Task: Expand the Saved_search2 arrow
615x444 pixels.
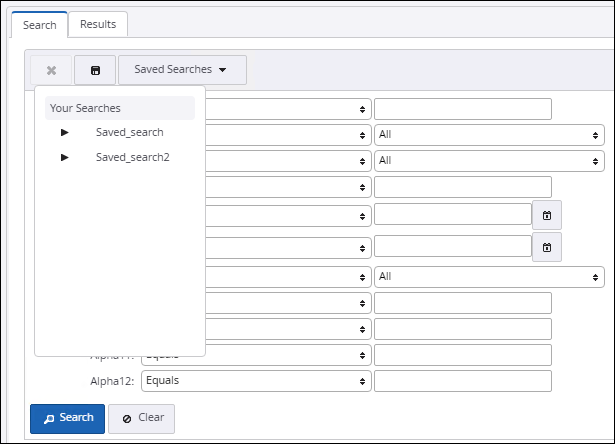Action: pyautogui.click(x=65, y=157)
